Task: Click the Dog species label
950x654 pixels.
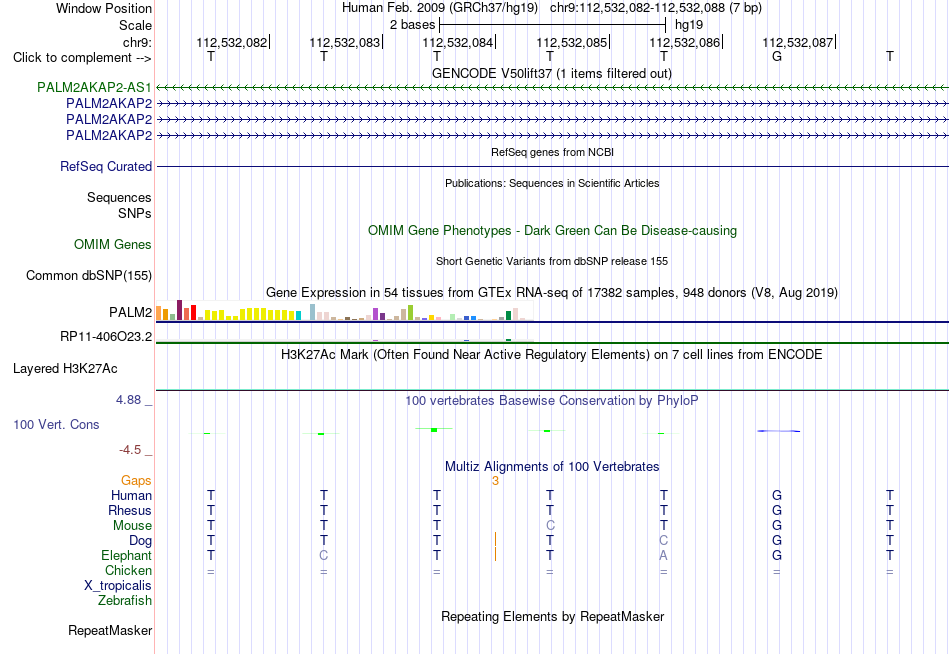Action: (x=141, y=541)
